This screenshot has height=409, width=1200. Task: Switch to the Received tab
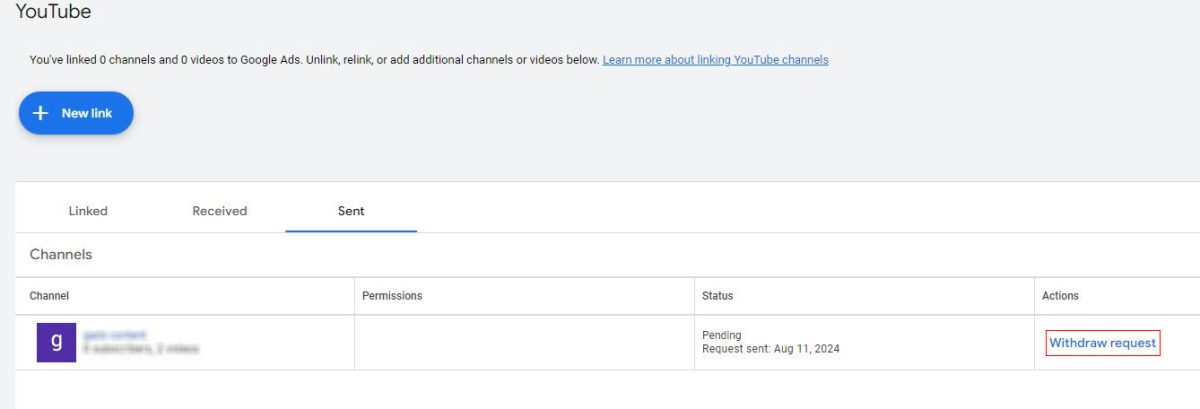(x=220, y=211)
